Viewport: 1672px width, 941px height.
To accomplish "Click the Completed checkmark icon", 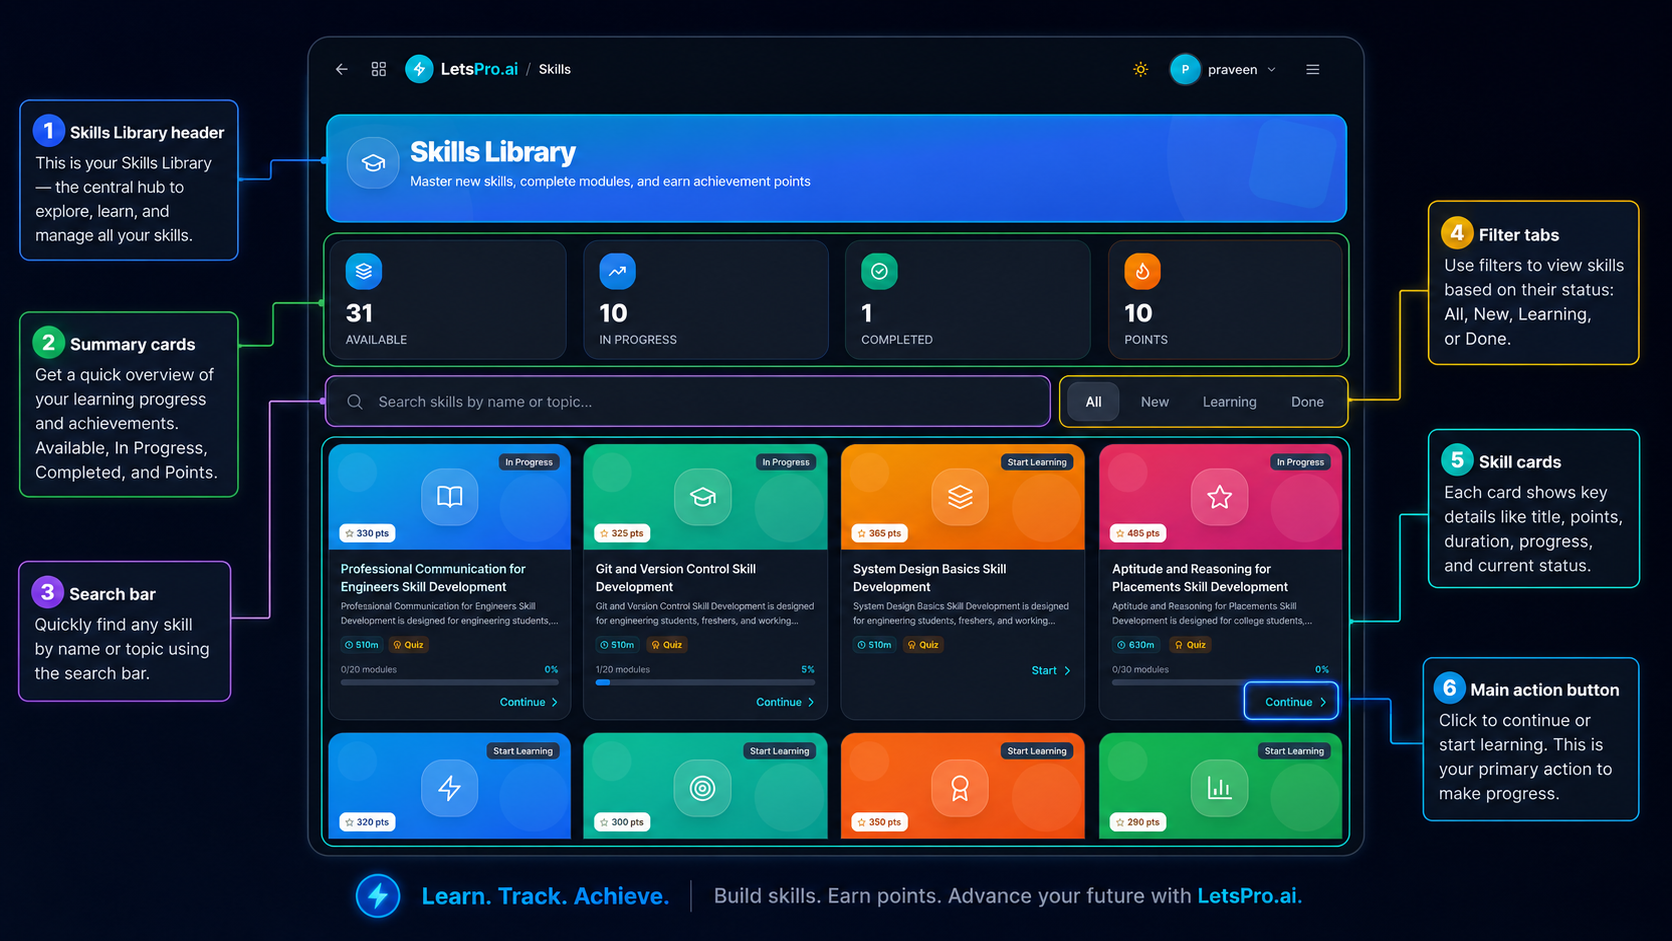I will pyautogui.click(x=879, y=271).
